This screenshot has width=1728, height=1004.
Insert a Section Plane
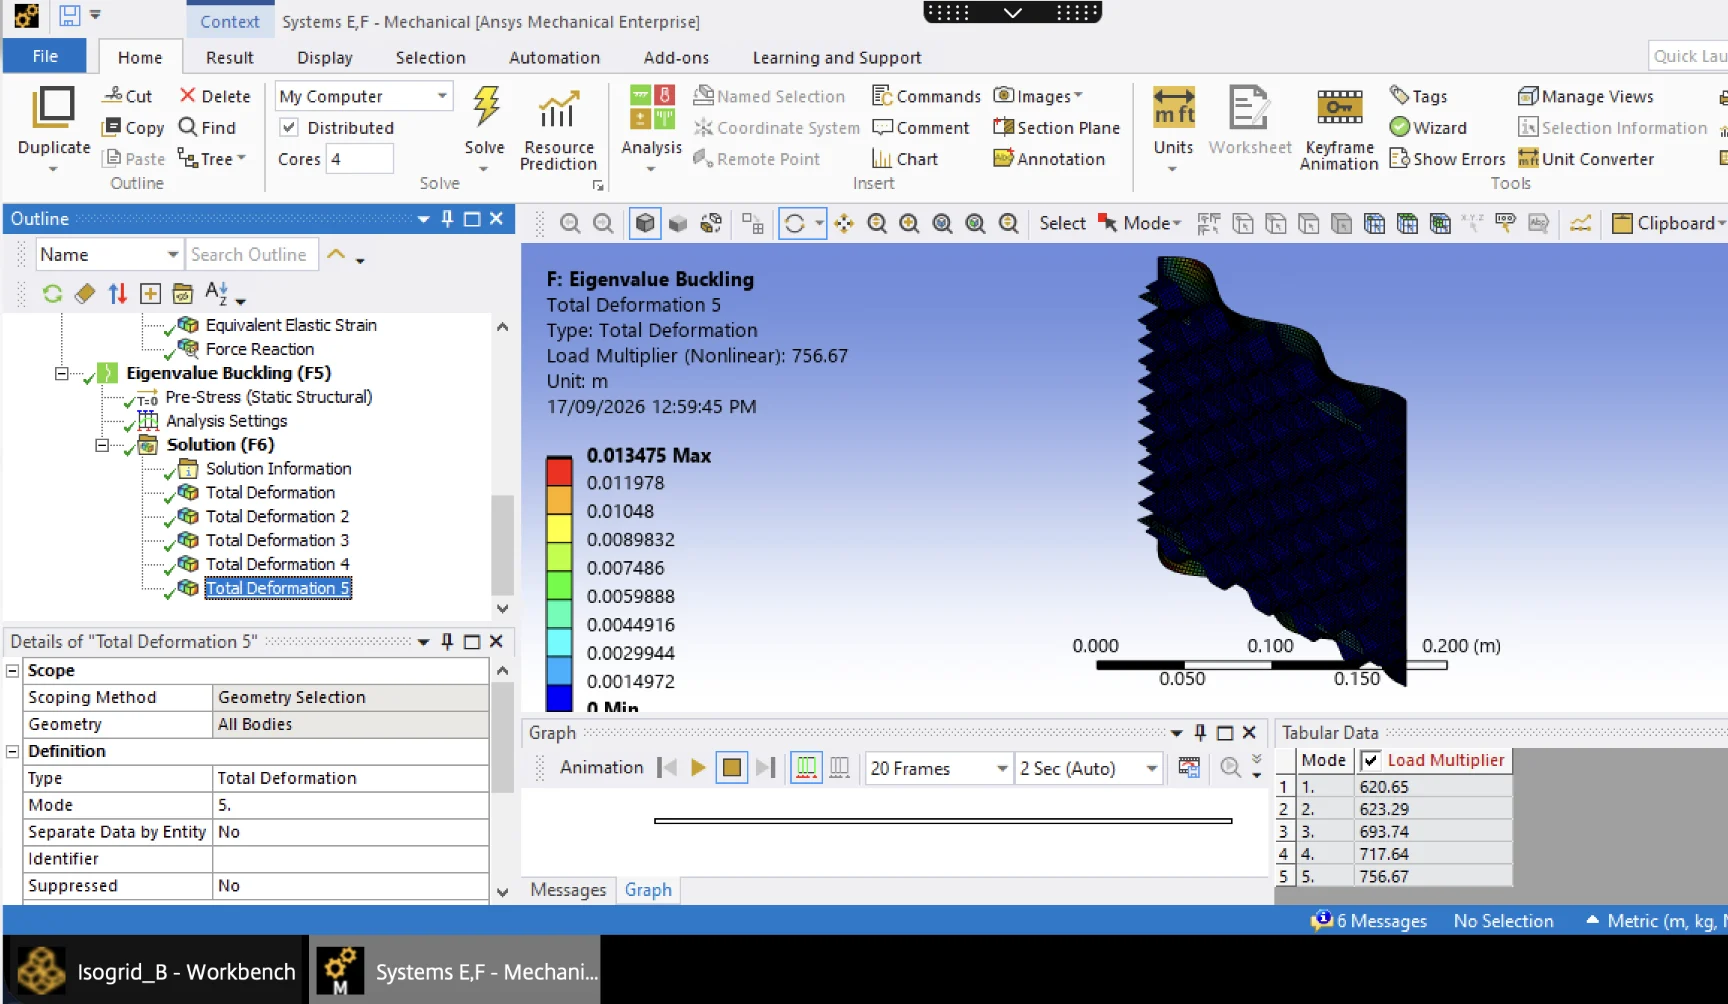click(1057, 127)
